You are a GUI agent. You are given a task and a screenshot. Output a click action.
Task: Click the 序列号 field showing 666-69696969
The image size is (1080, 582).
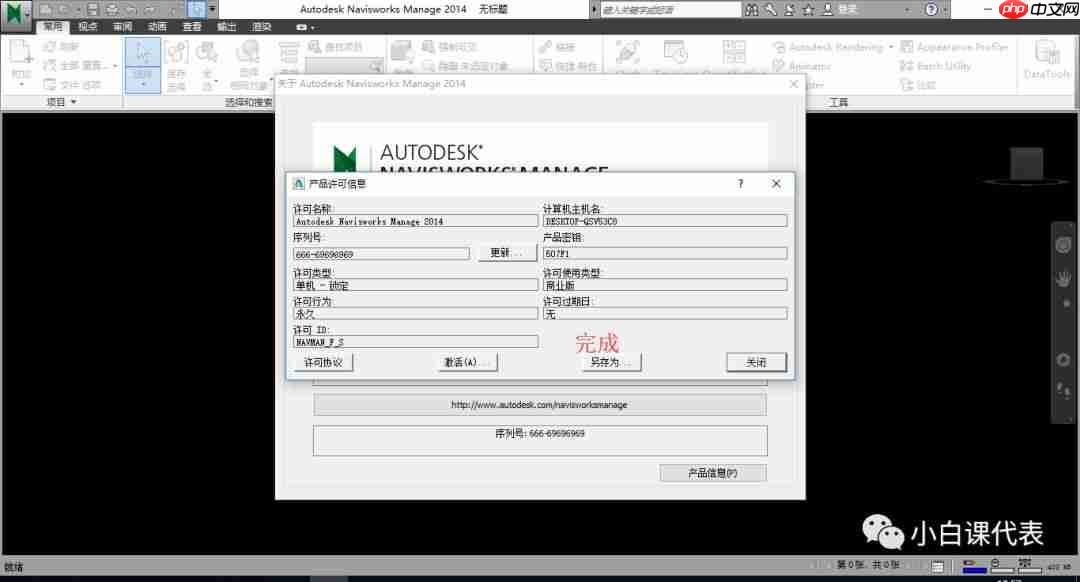382,254
